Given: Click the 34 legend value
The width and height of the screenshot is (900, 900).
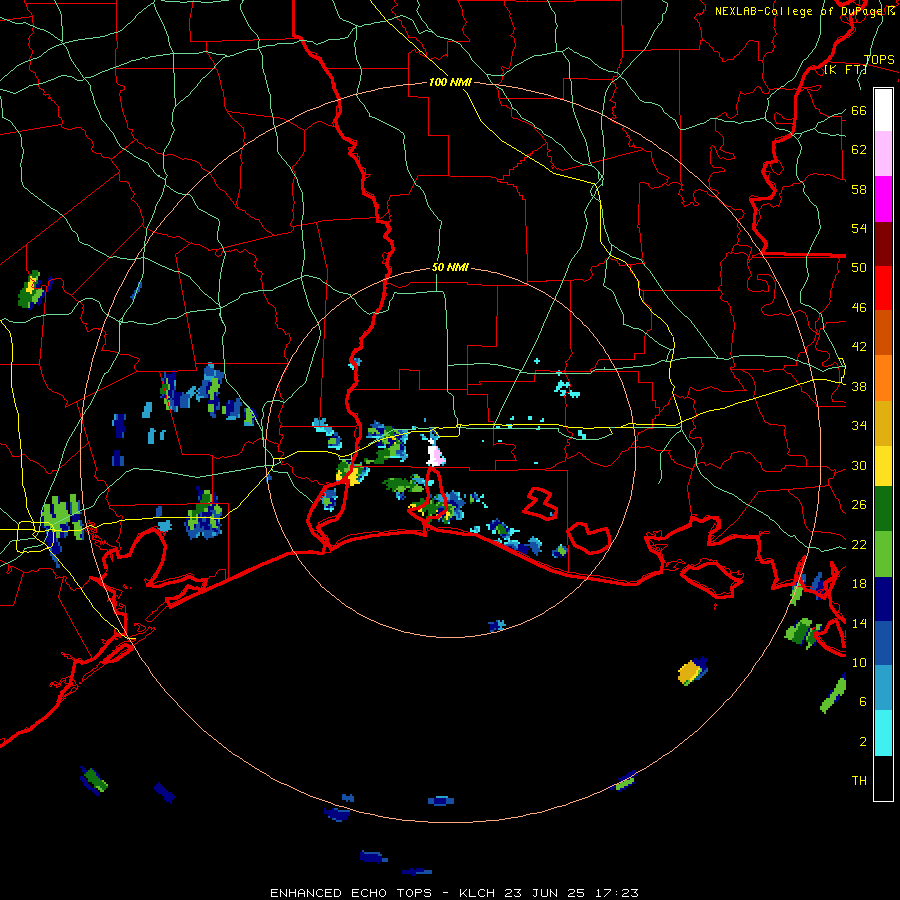Looking at the screenshot, I should (859, 426).
